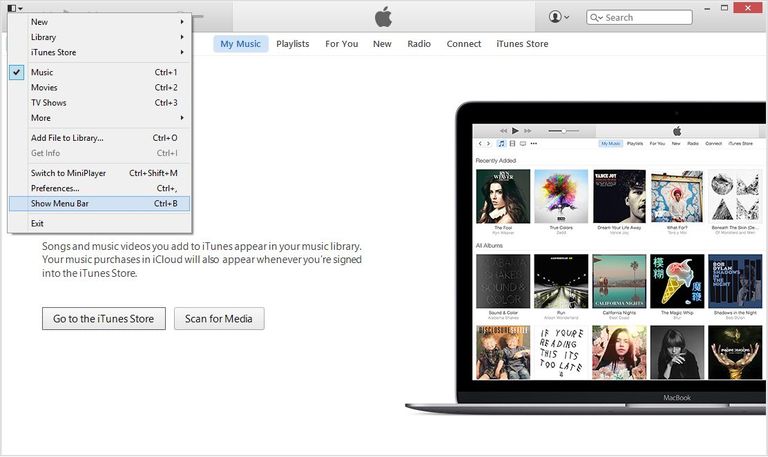Image resolution: width=768 pixels, height=457 pixels.
Task: Click rewind icon in MacBook illustration
Action: [x=504, y=131]
